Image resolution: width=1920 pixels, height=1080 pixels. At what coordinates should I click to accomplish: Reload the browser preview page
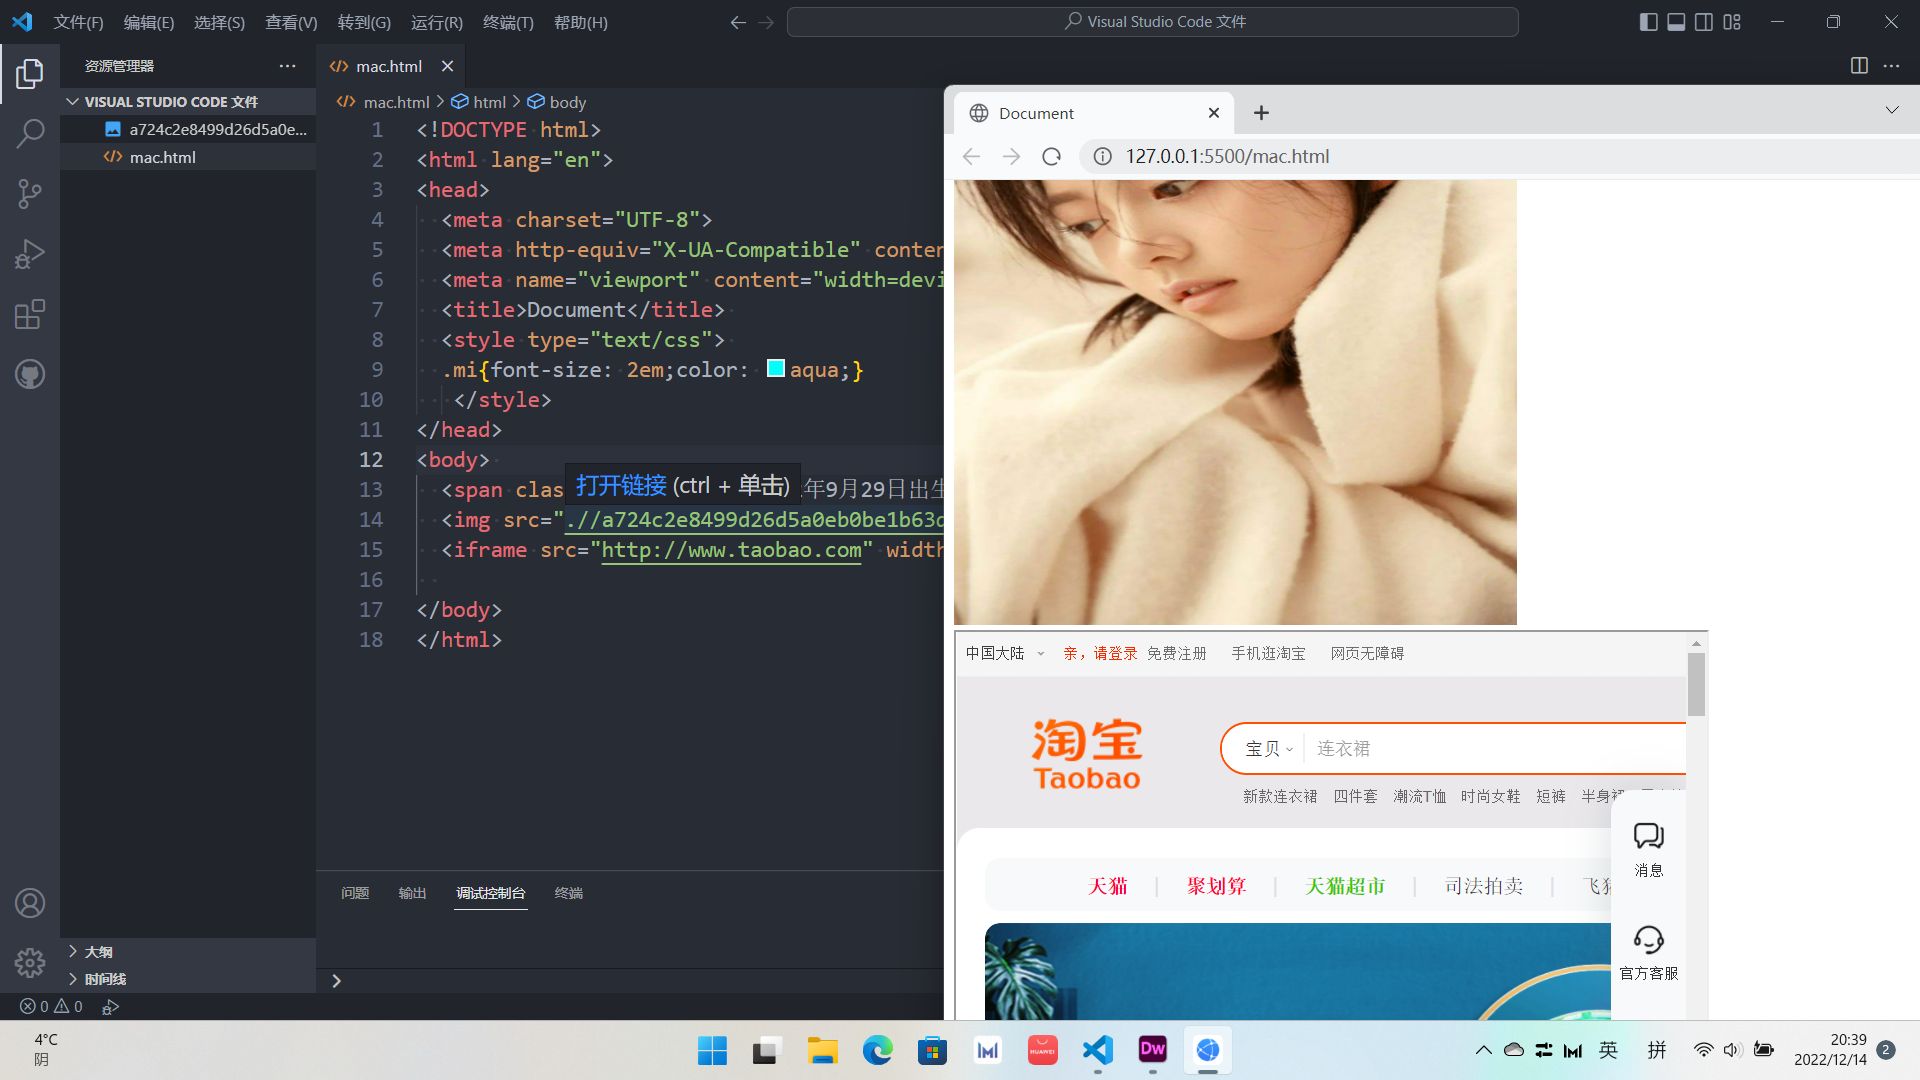[x=1051, y=157]
